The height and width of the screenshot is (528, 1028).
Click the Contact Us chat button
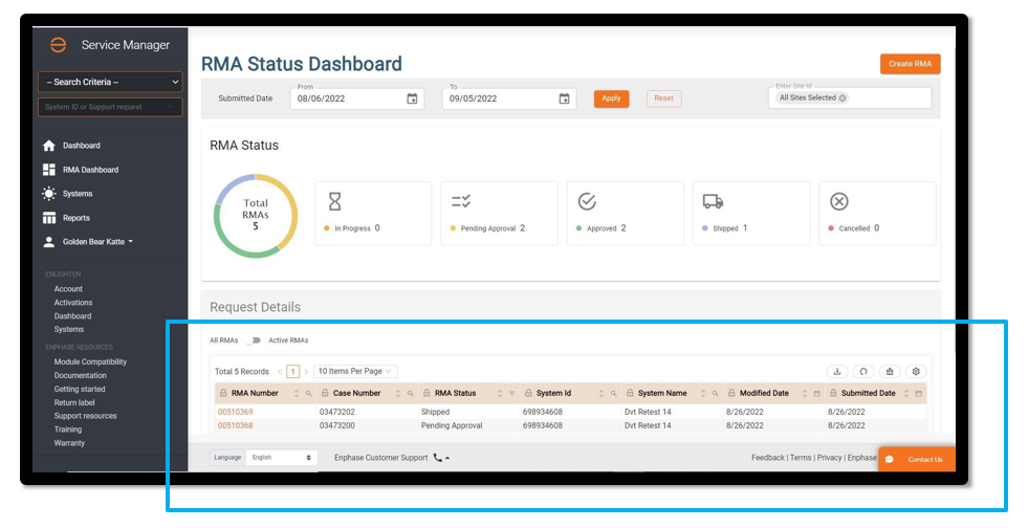pos(917,459)
